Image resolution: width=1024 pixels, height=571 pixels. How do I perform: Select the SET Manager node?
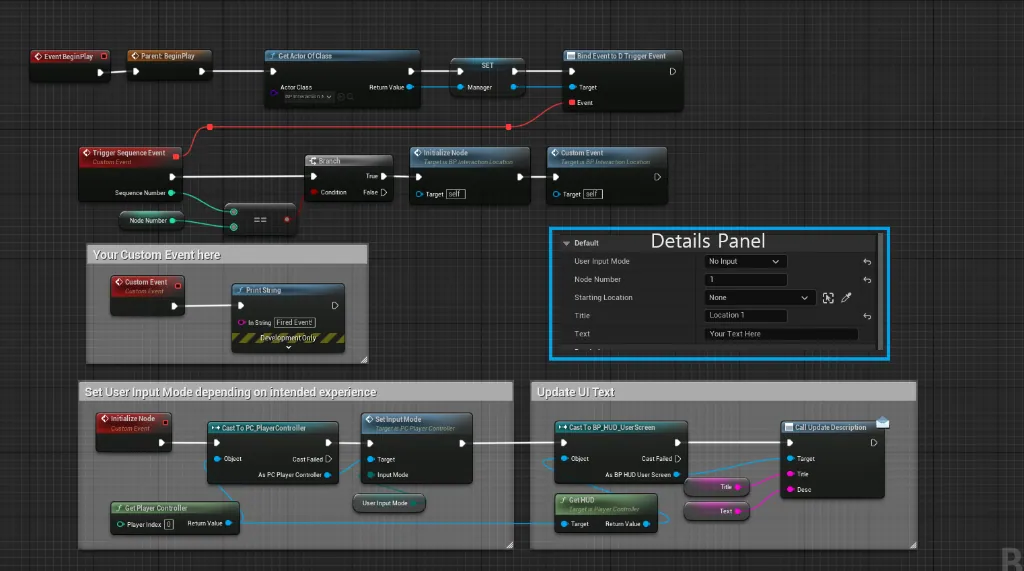(487, 76)
